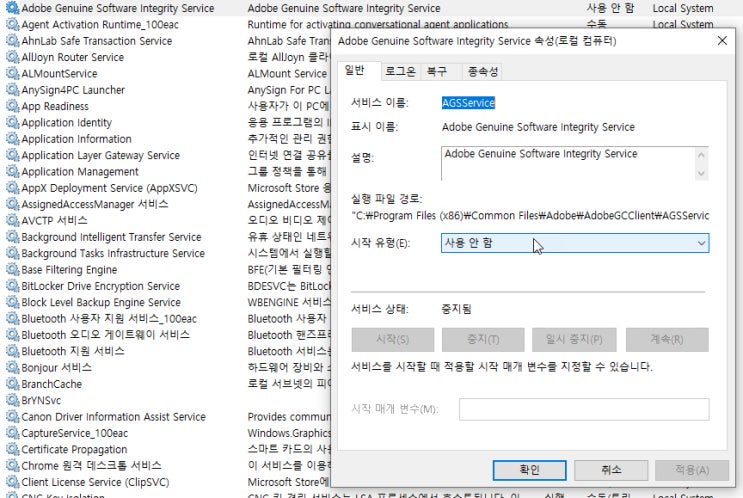
Task: Open the 시작 유형 startup type dropdown
Action: click(575, 243)
